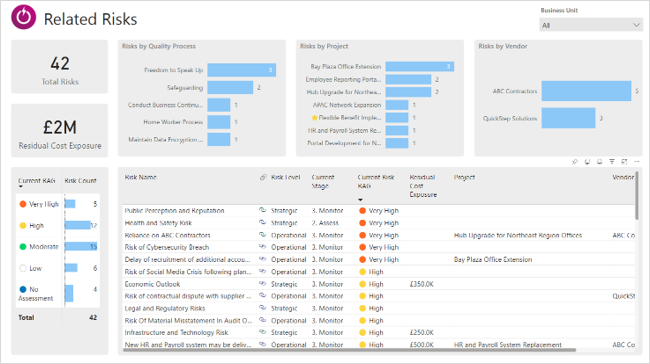Image resolution: width=650 pixels, height=364 pixels.
Task: Click the £250.0K residual cost value
Action: tap(422, 332)
